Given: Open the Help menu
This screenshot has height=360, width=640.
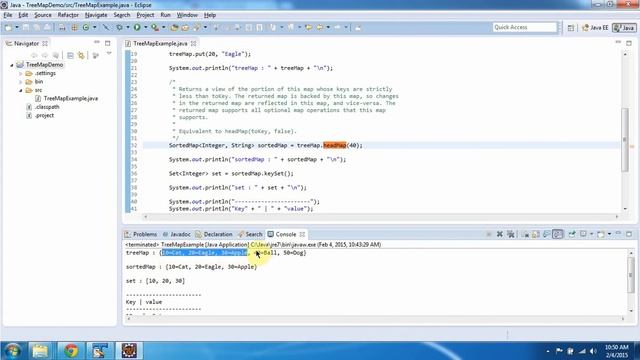Looking at the screenshot, I should [x=210, y=15].
